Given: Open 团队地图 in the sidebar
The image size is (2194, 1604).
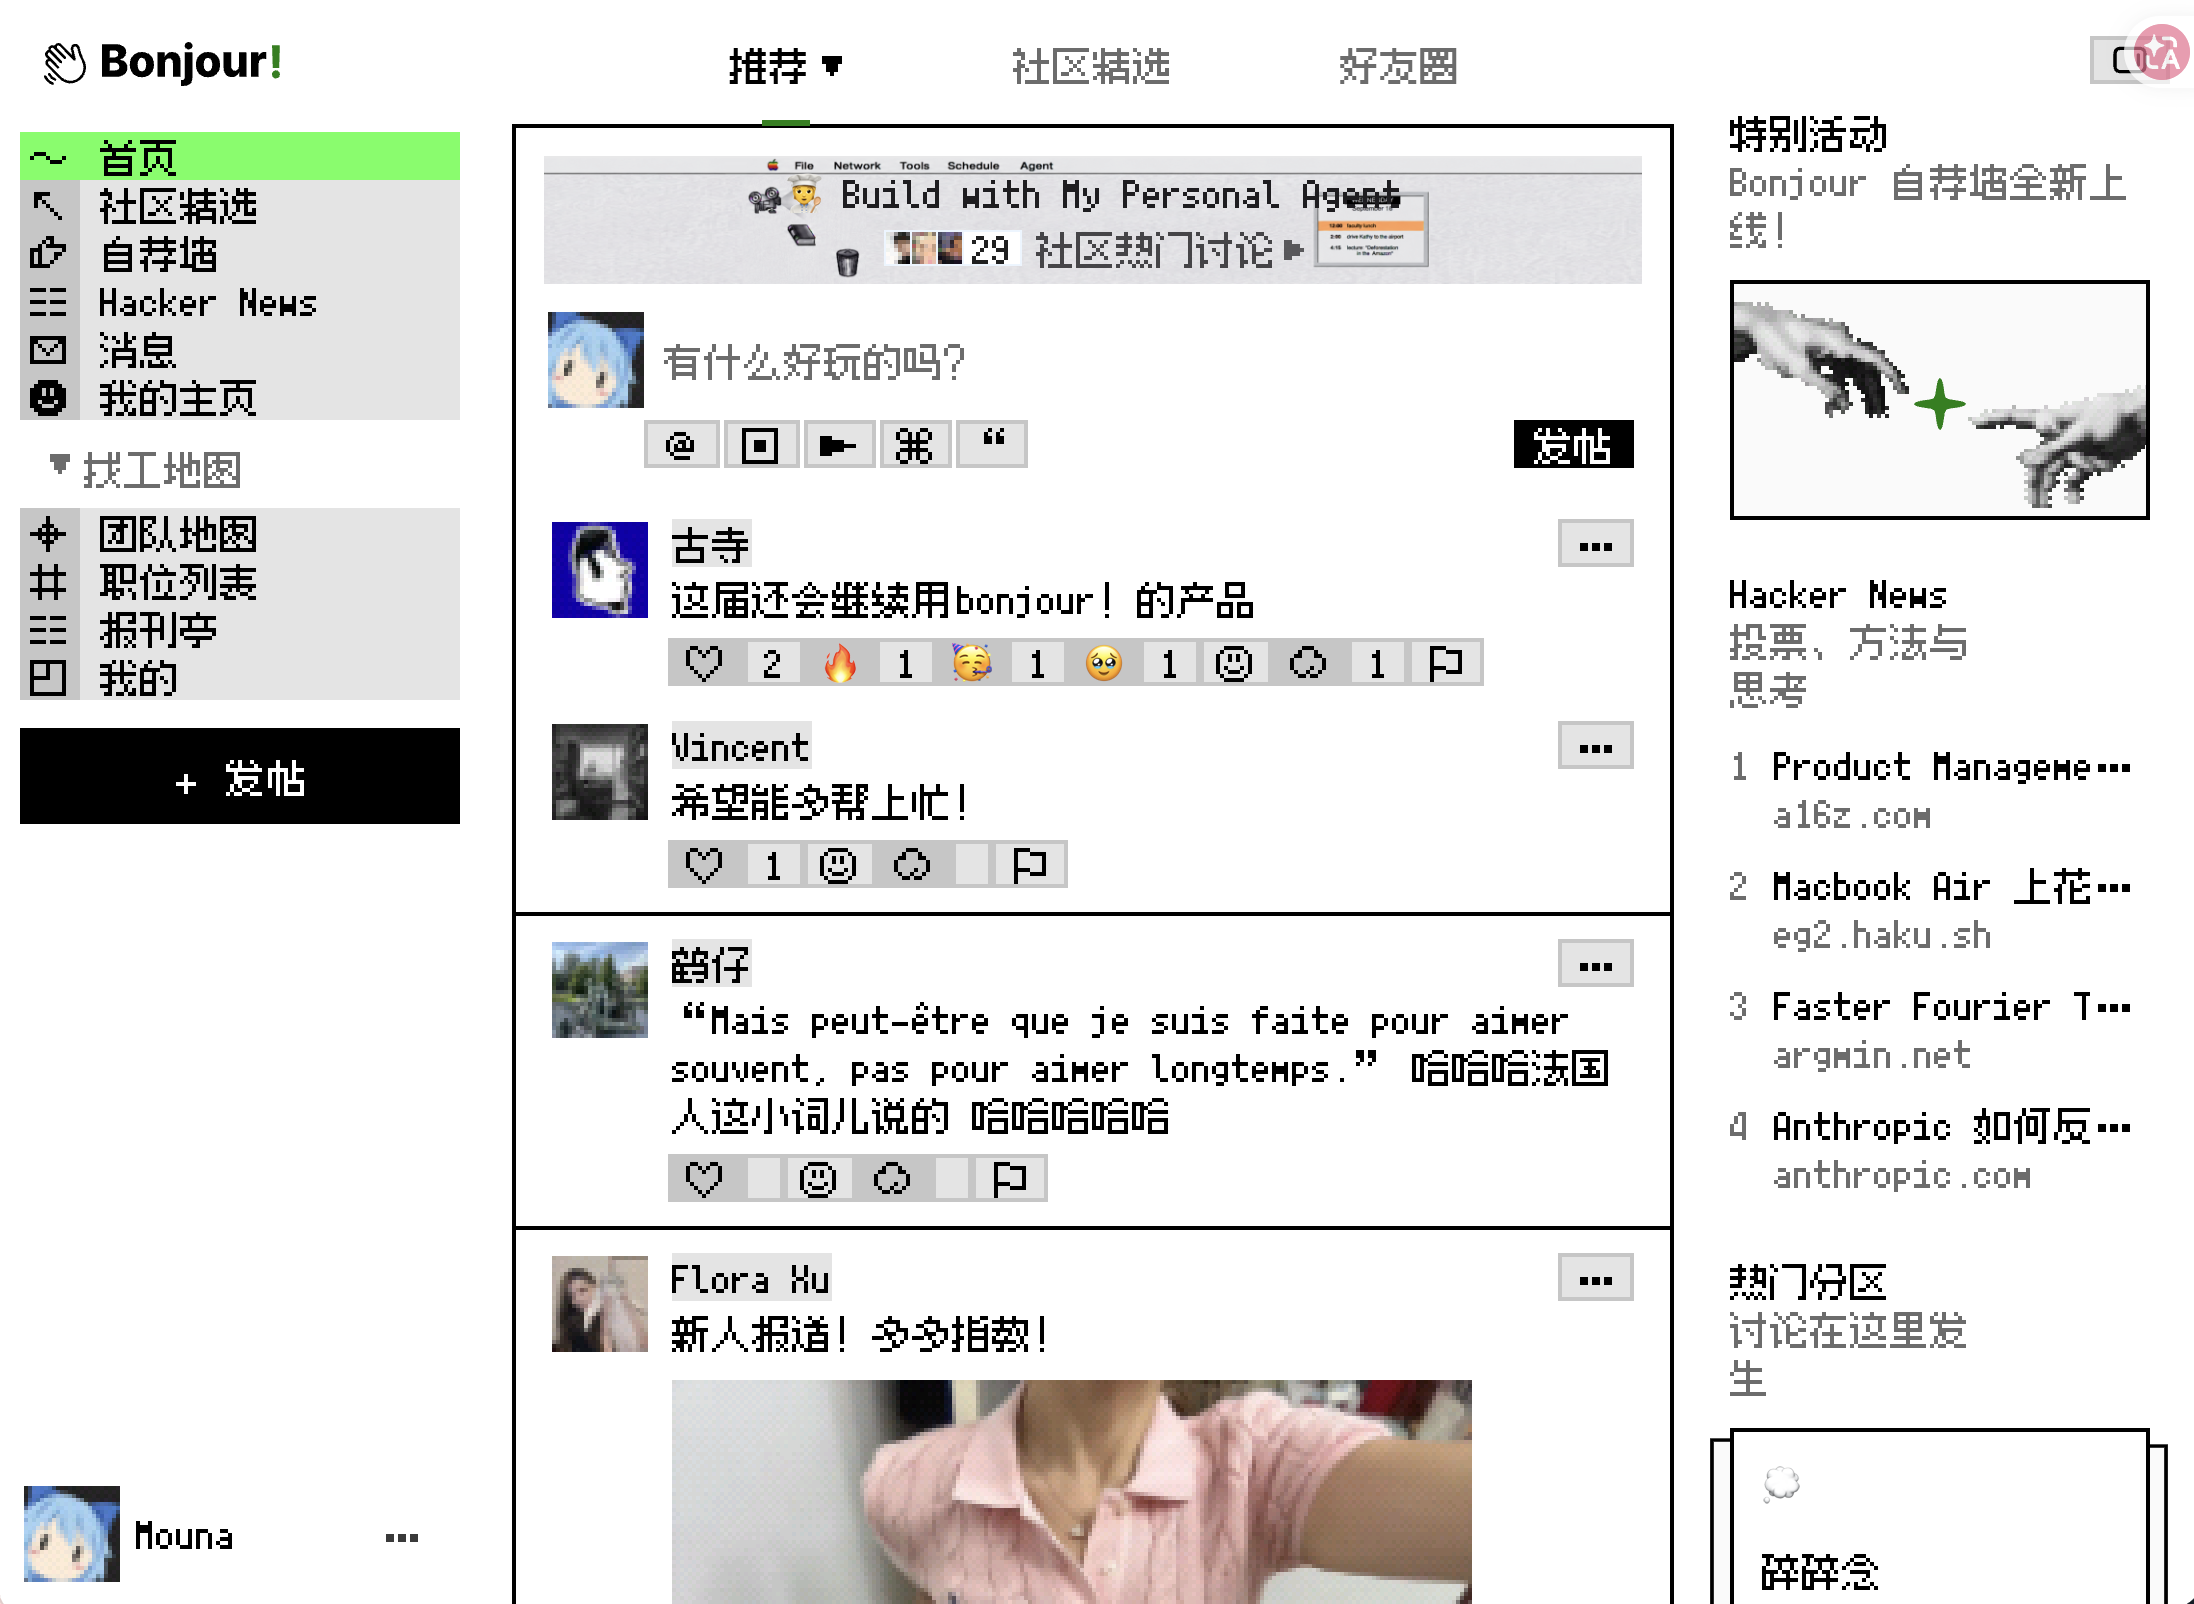Looking at the screenshot, I should coord(240,534).
